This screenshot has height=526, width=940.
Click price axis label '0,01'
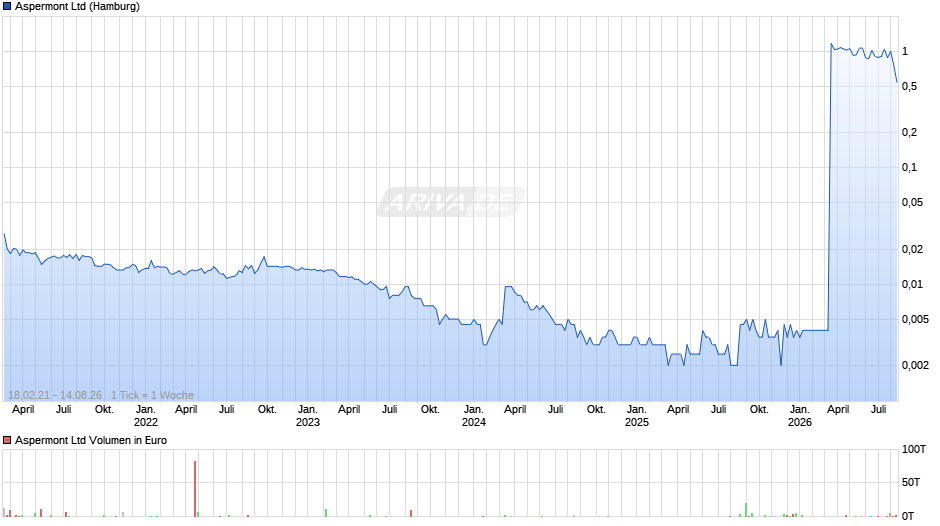coord(912,284)
